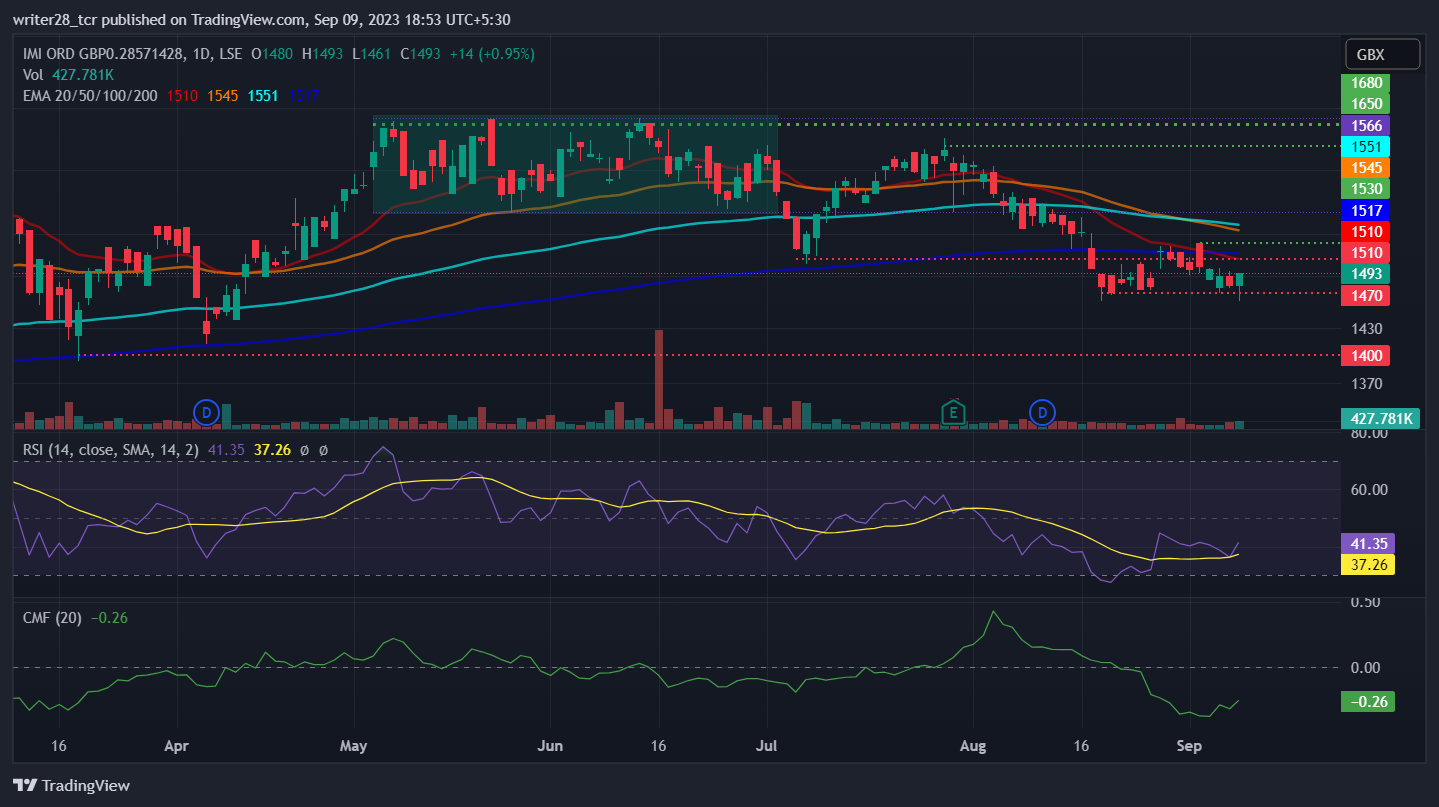The width and height of the screenshot is (1439, 807).
Task: Click the Aug label on the time axis
Action: pyautogui.click(x=973, y=746)
